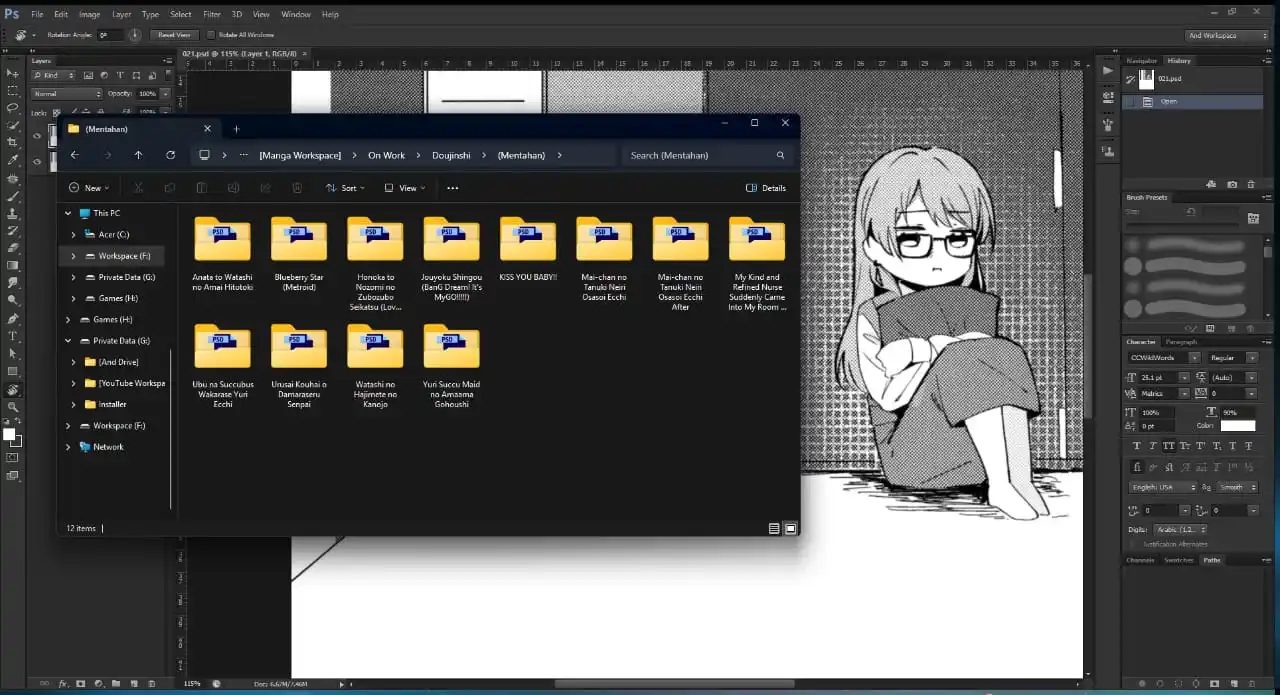This screenshot has width=1280, height=695.
Task: Click the Play actions panel icon
Action: click(1107, 71)
